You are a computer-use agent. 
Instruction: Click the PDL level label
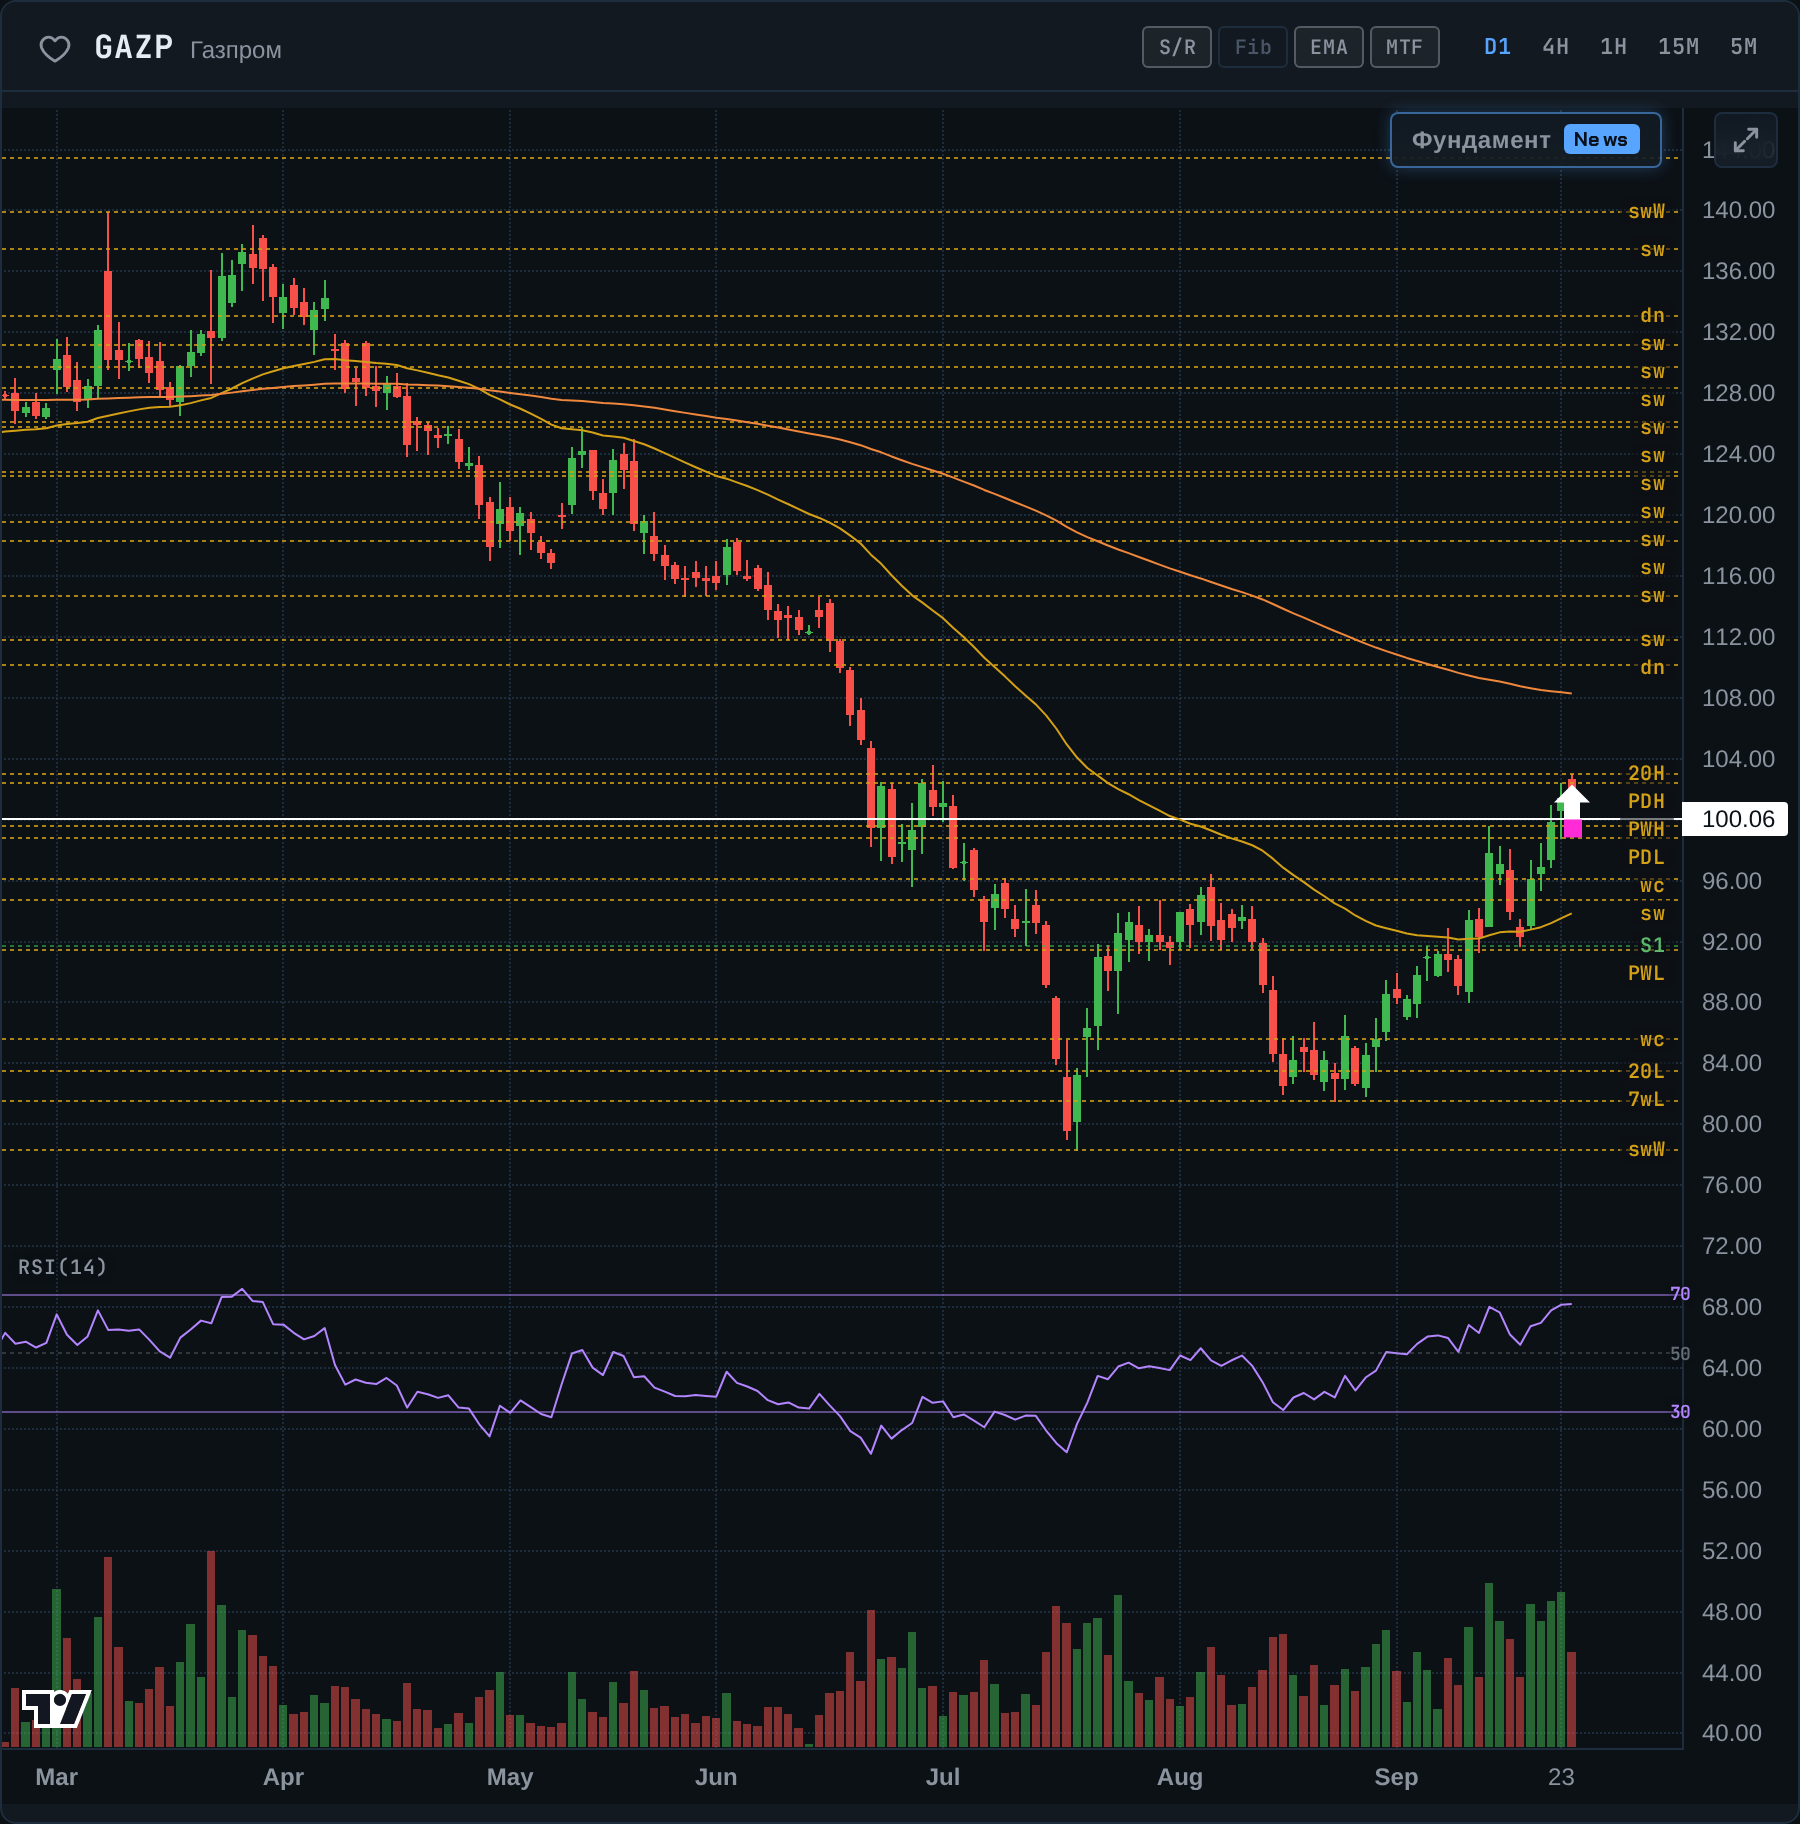(1646, 857)
